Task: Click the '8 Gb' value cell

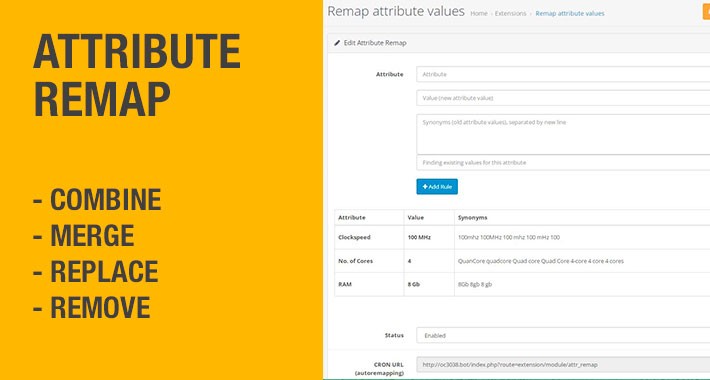Action: (x=429, y=284)
